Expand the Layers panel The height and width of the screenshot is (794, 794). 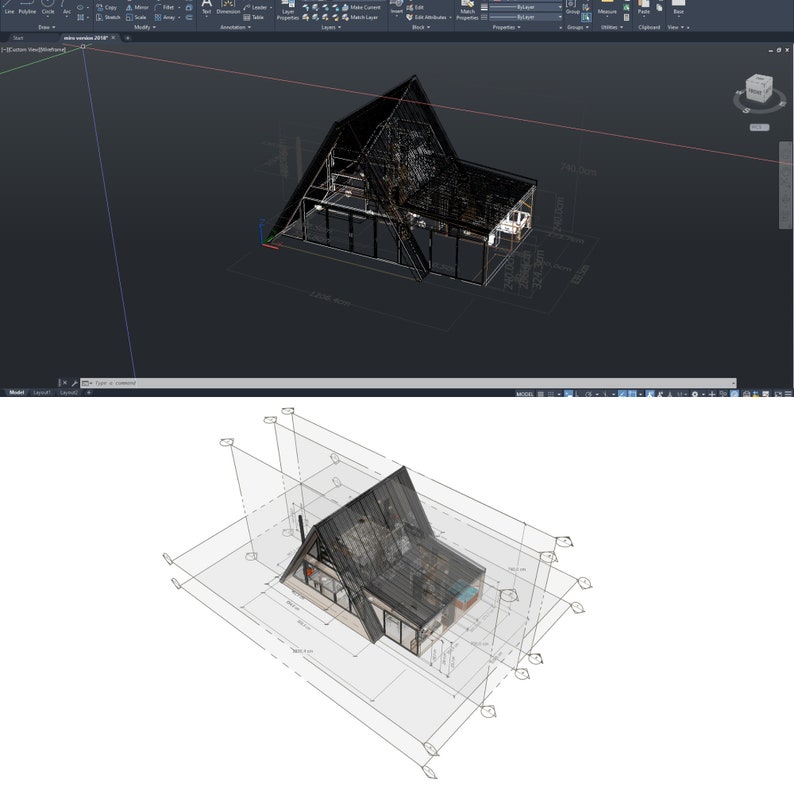[331, 27]
